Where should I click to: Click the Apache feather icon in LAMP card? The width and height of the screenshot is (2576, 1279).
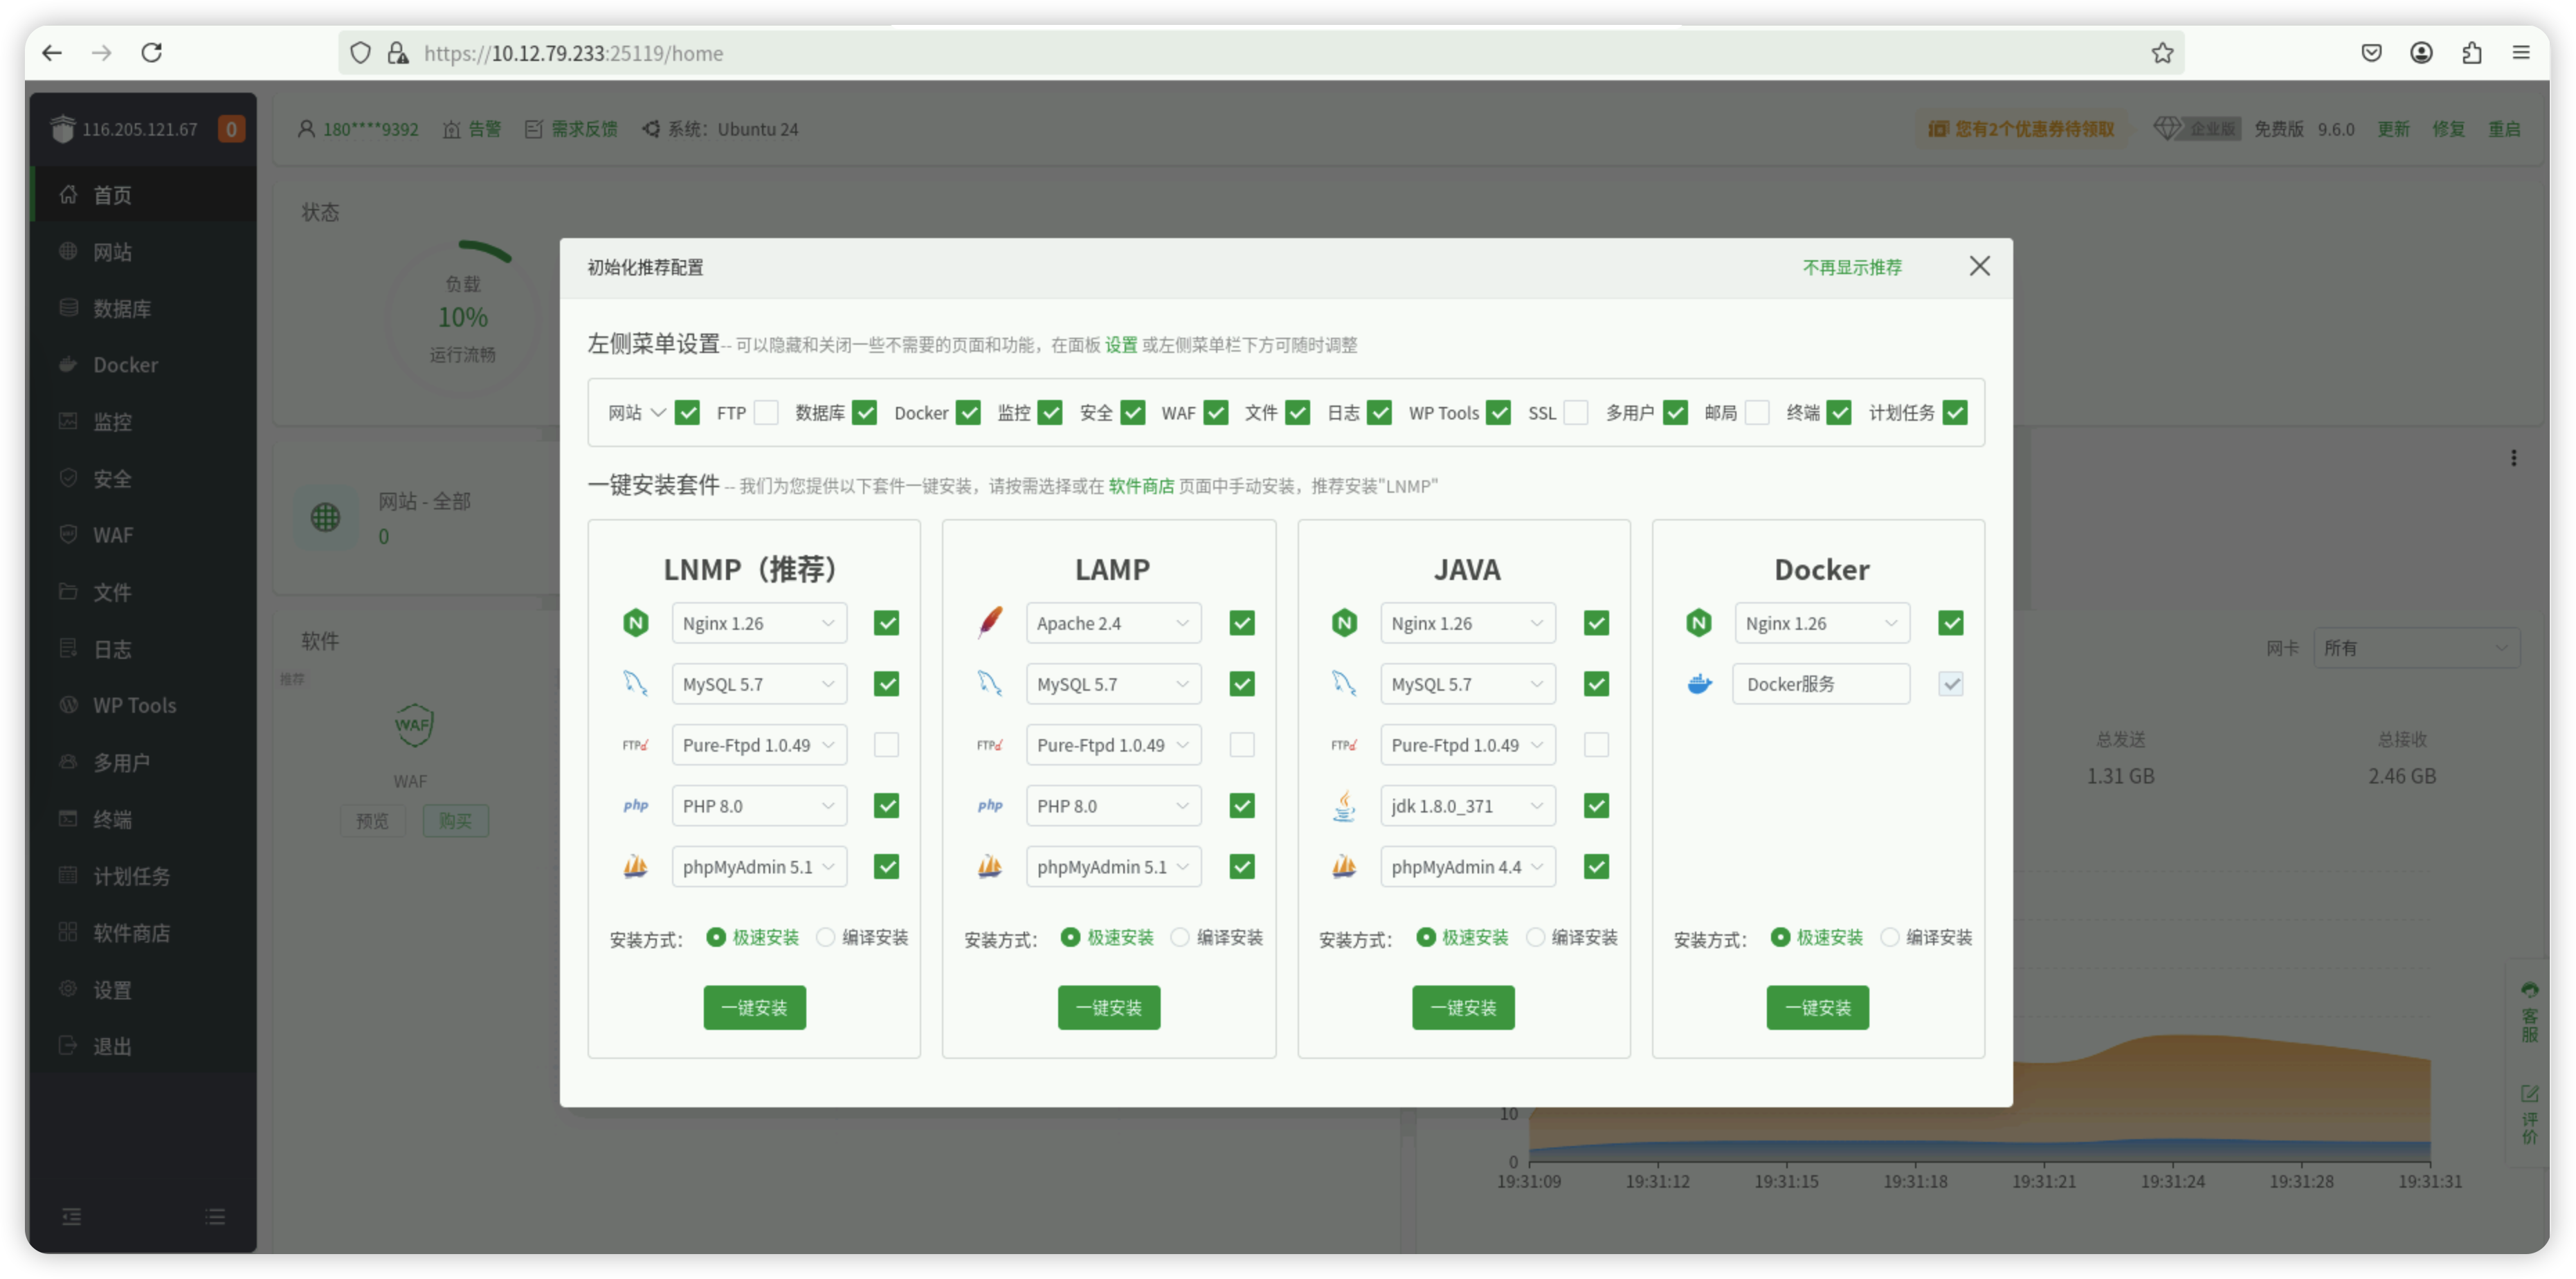[989, 623]
